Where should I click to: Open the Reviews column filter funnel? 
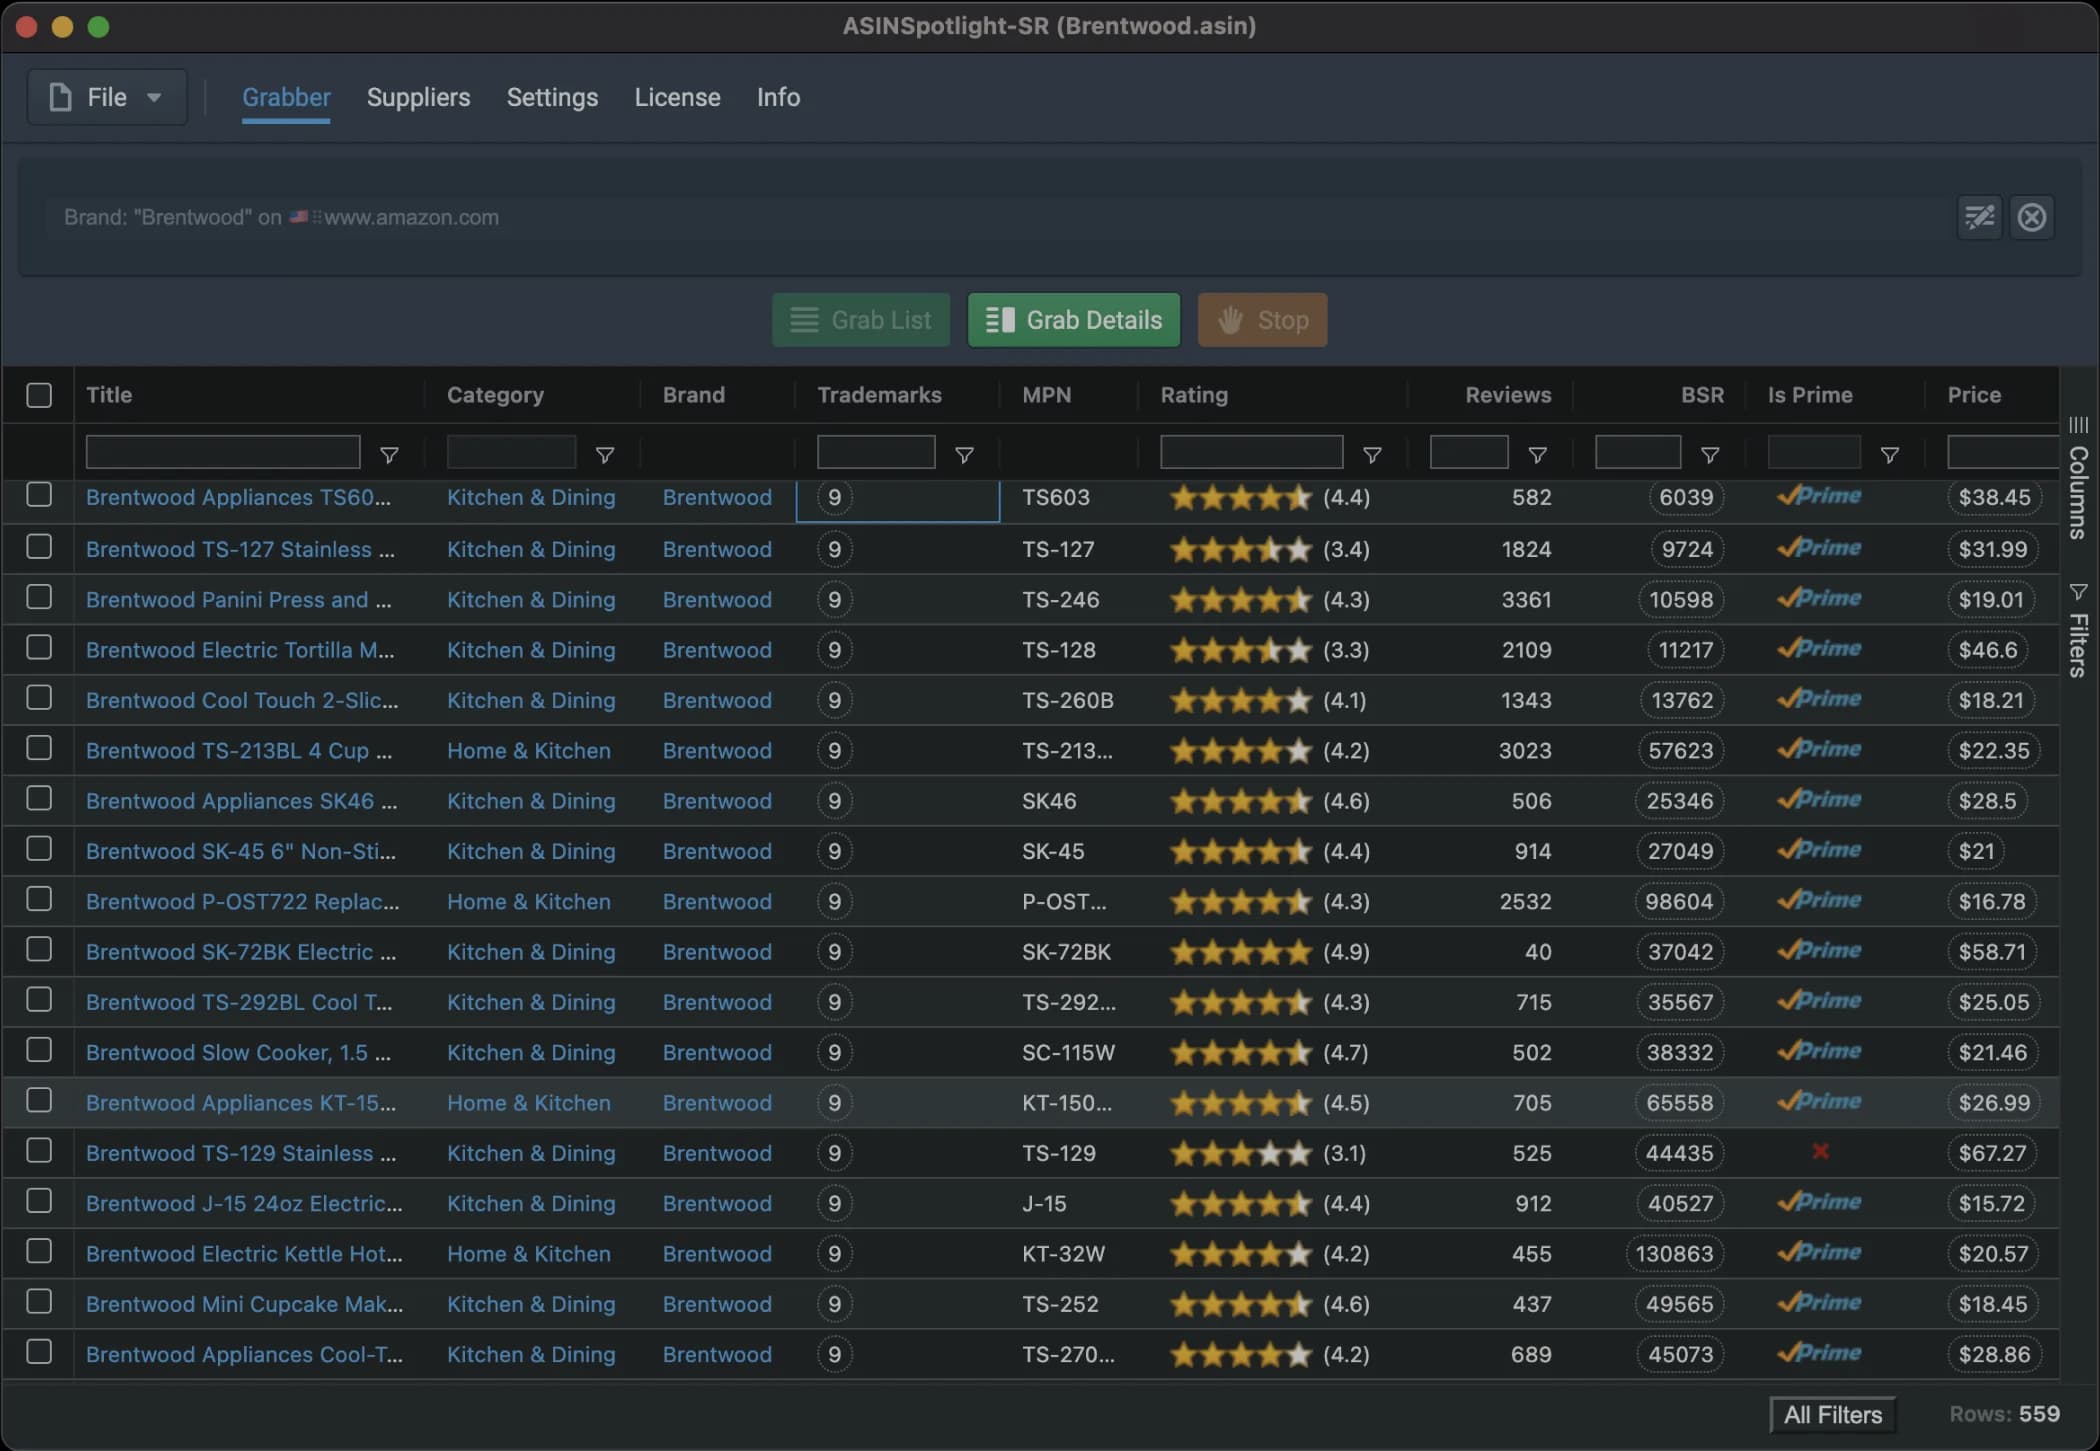pyautogui.click(x=1537, y=454)
